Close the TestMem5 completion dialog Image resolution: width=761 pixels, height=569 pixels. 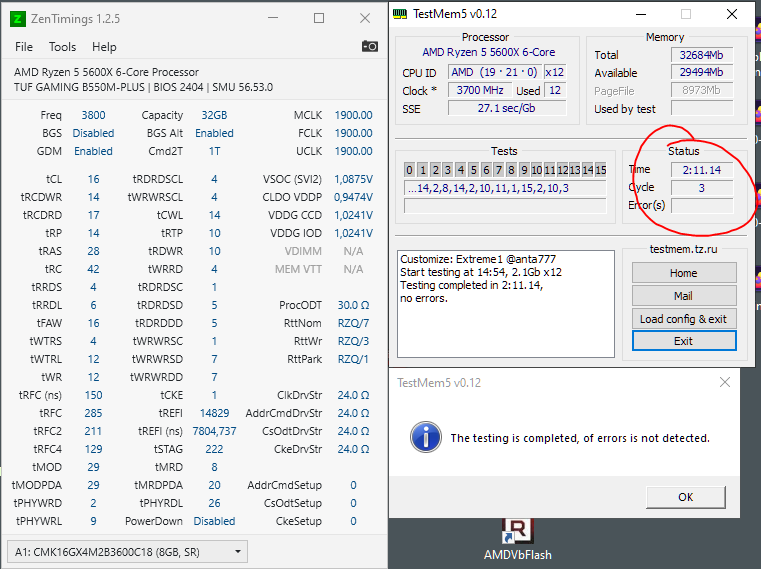pyautogui.click(x=725, y=383)
